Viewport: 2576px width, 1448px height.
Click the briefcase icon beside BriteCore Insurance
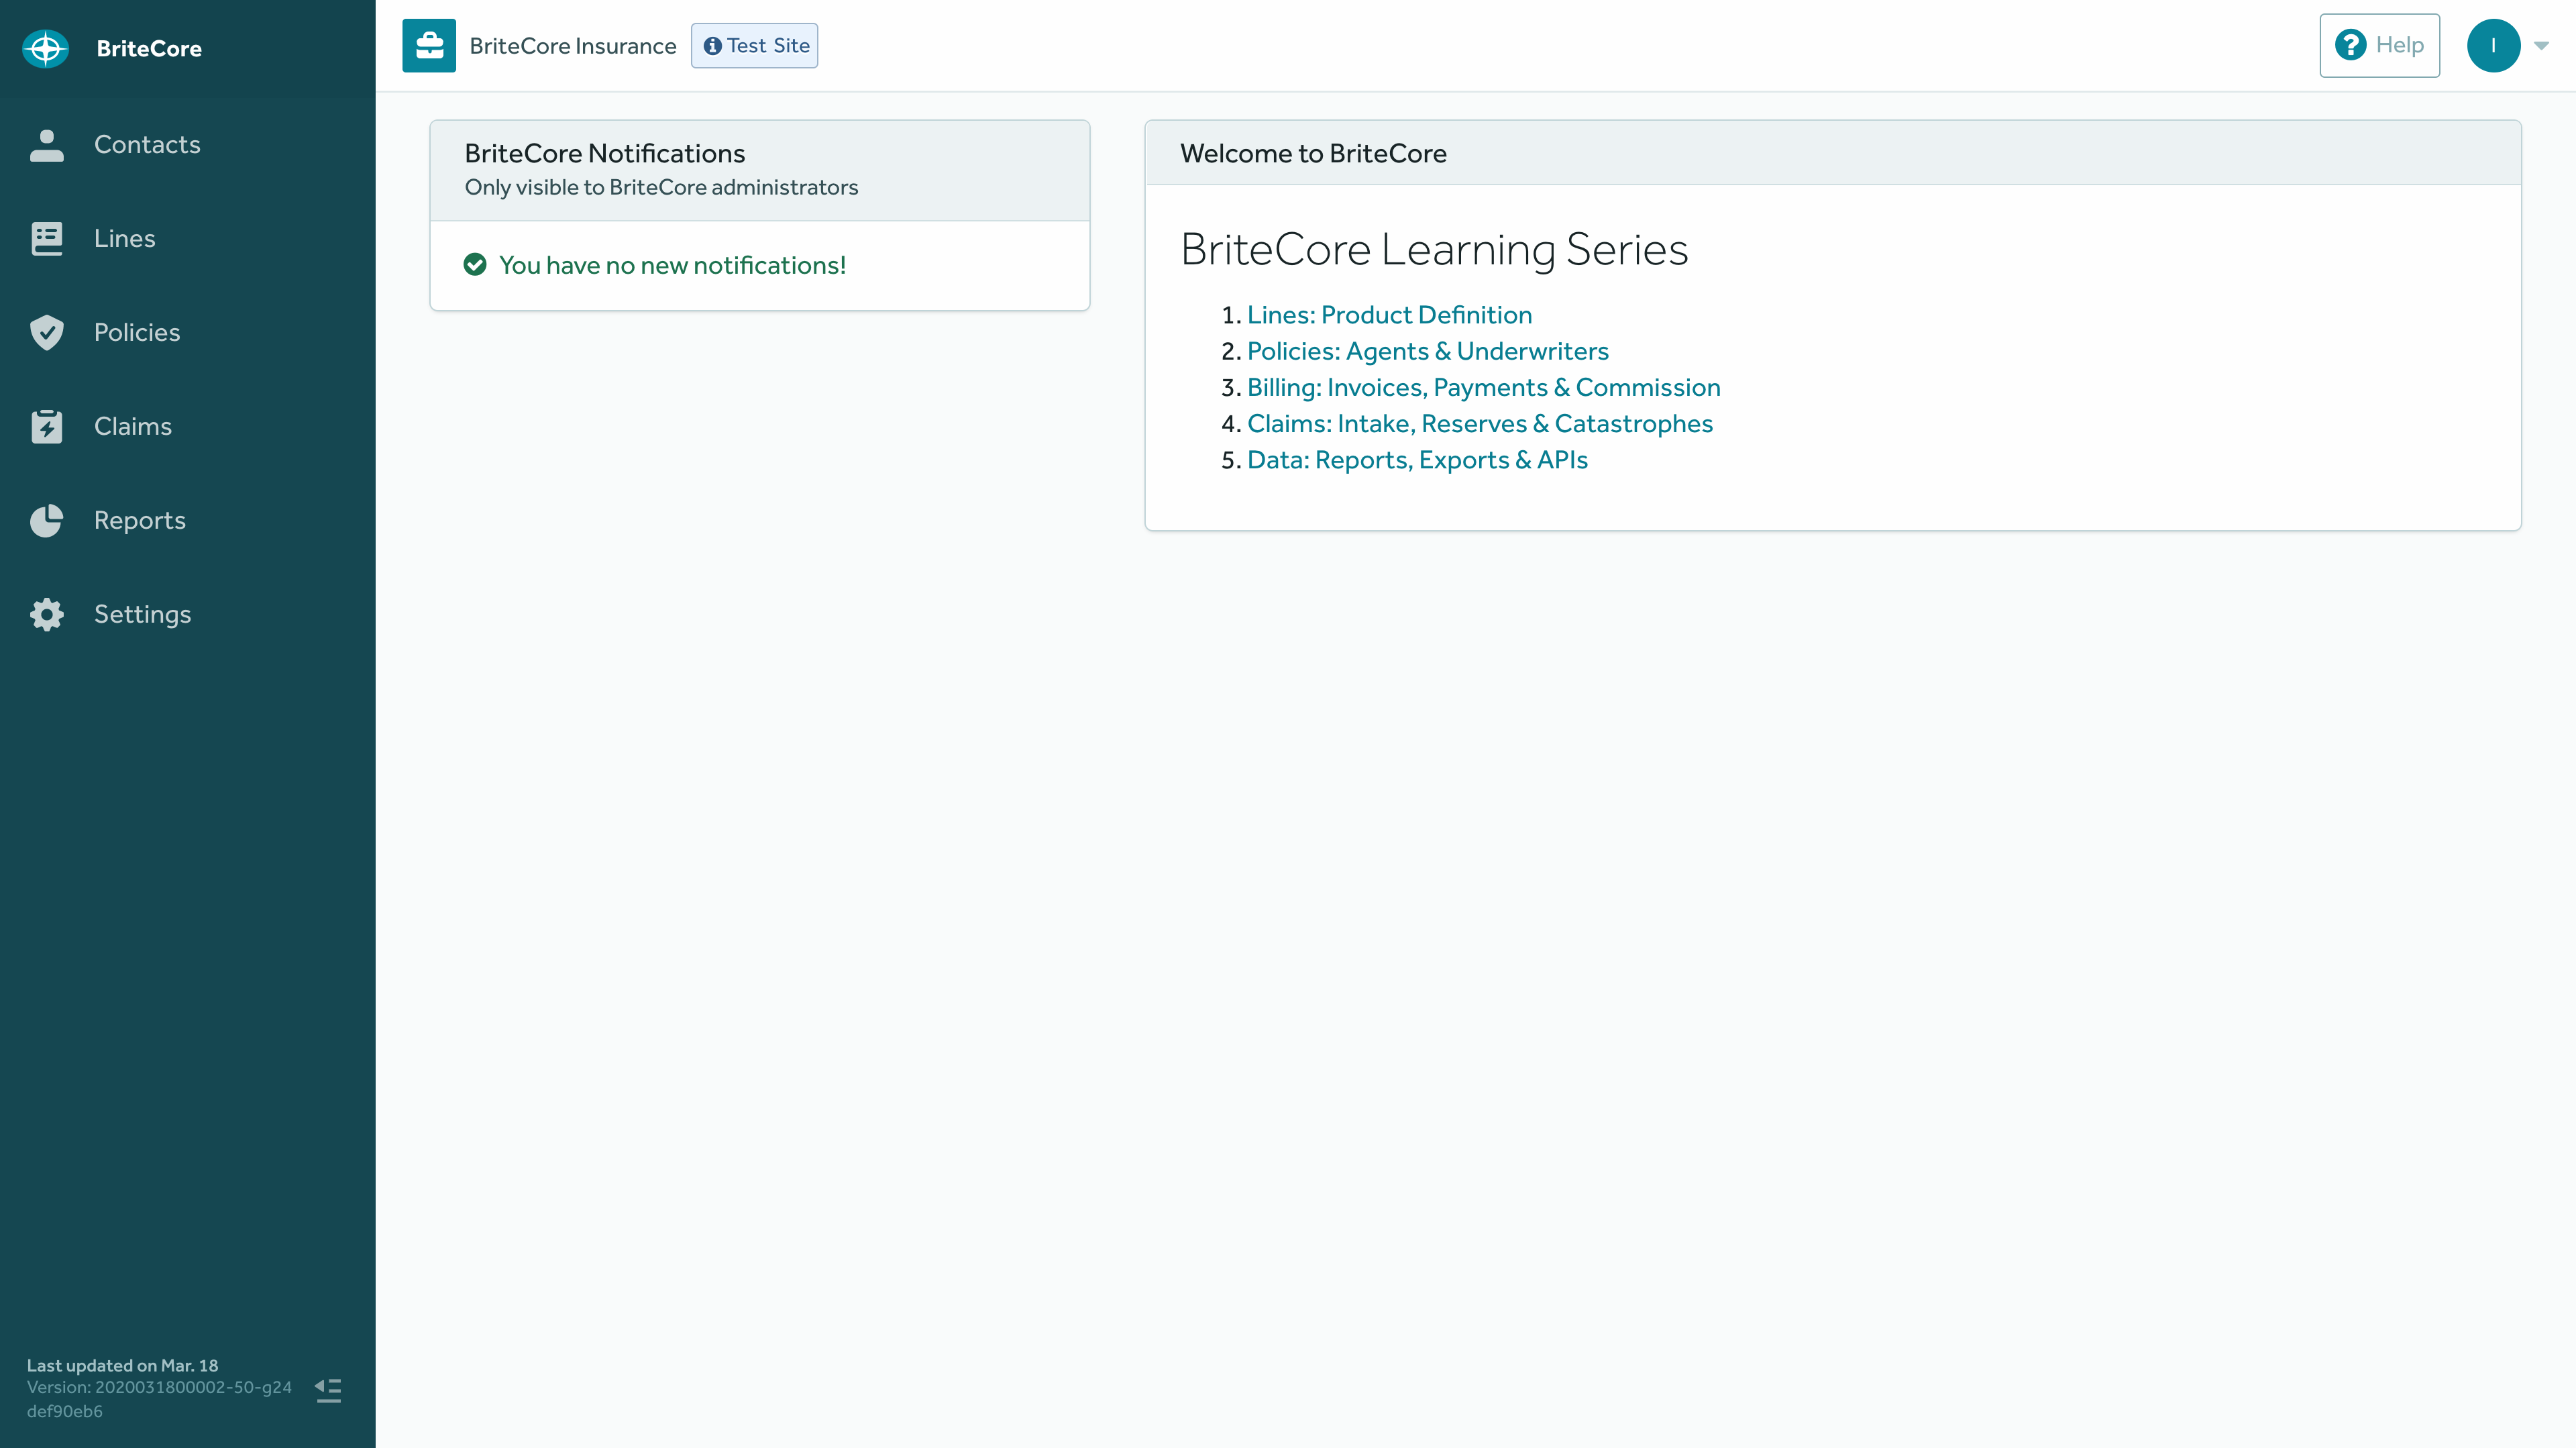429,46
